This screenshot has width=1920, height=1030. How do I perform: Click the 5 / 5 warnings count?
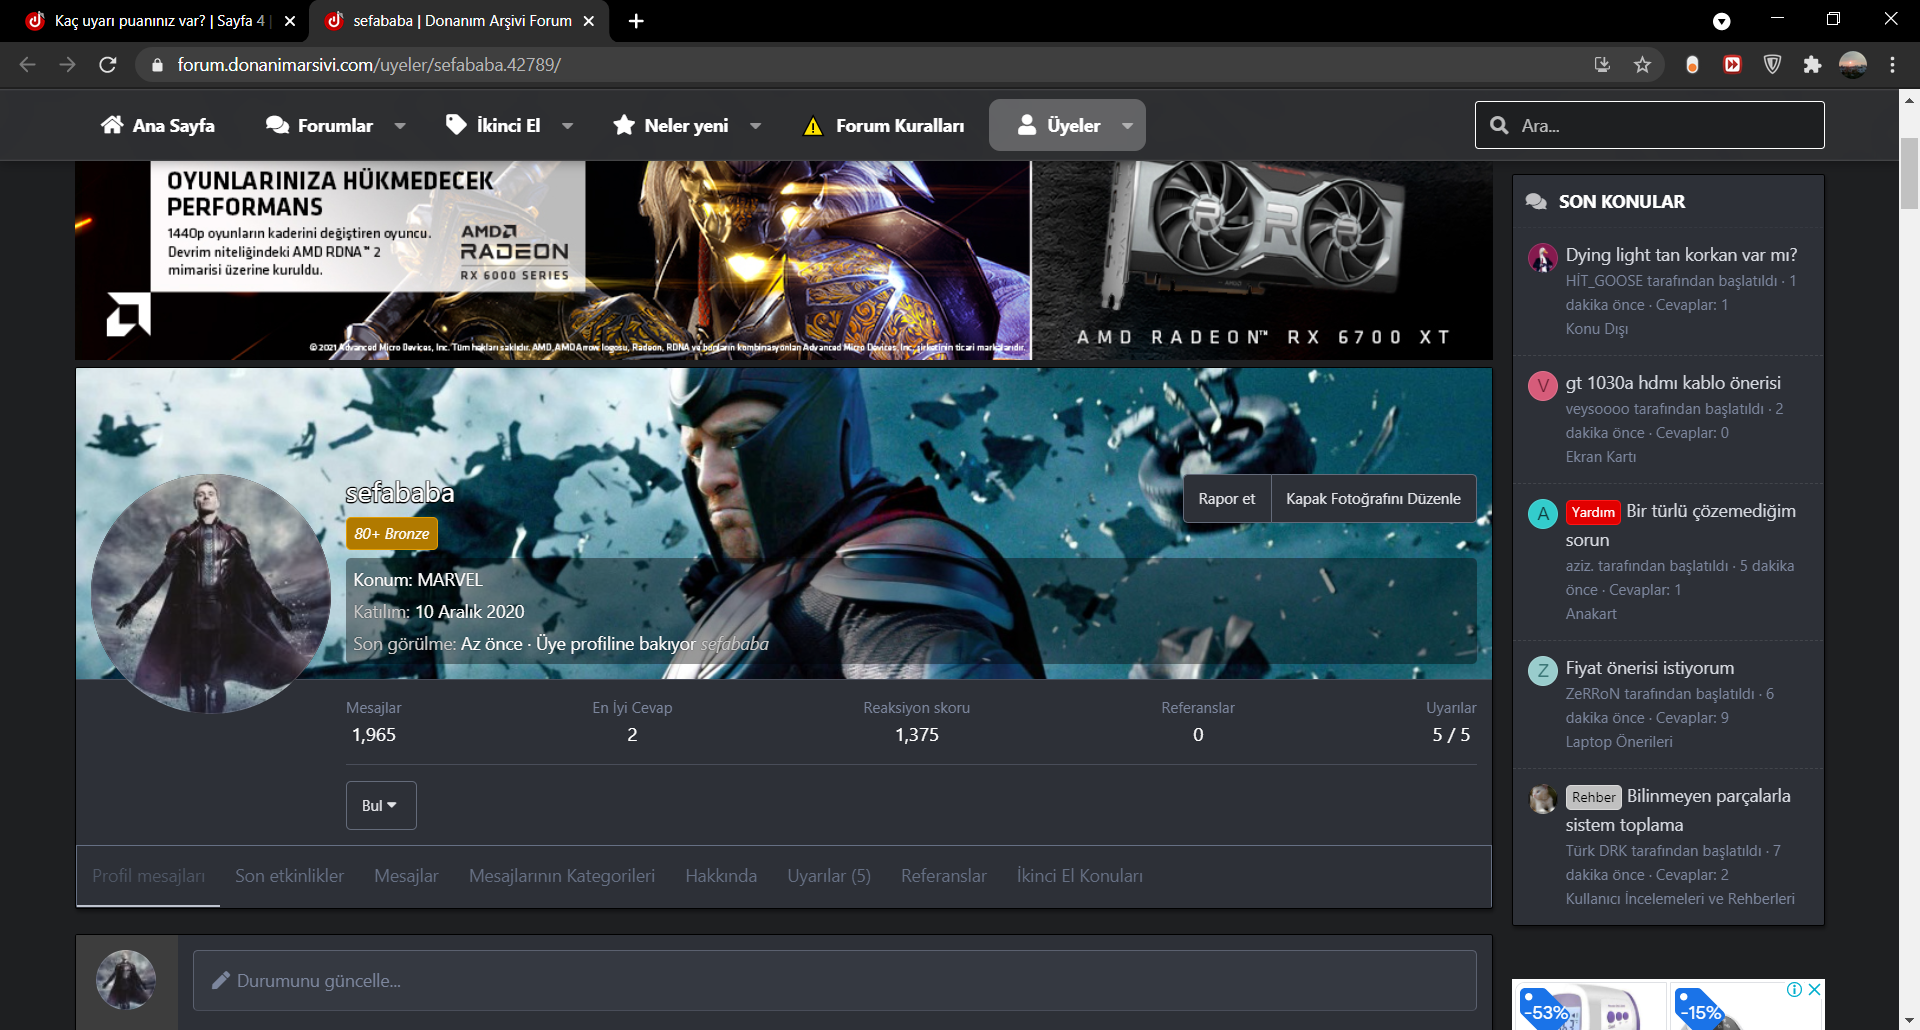pos(1451,735)
